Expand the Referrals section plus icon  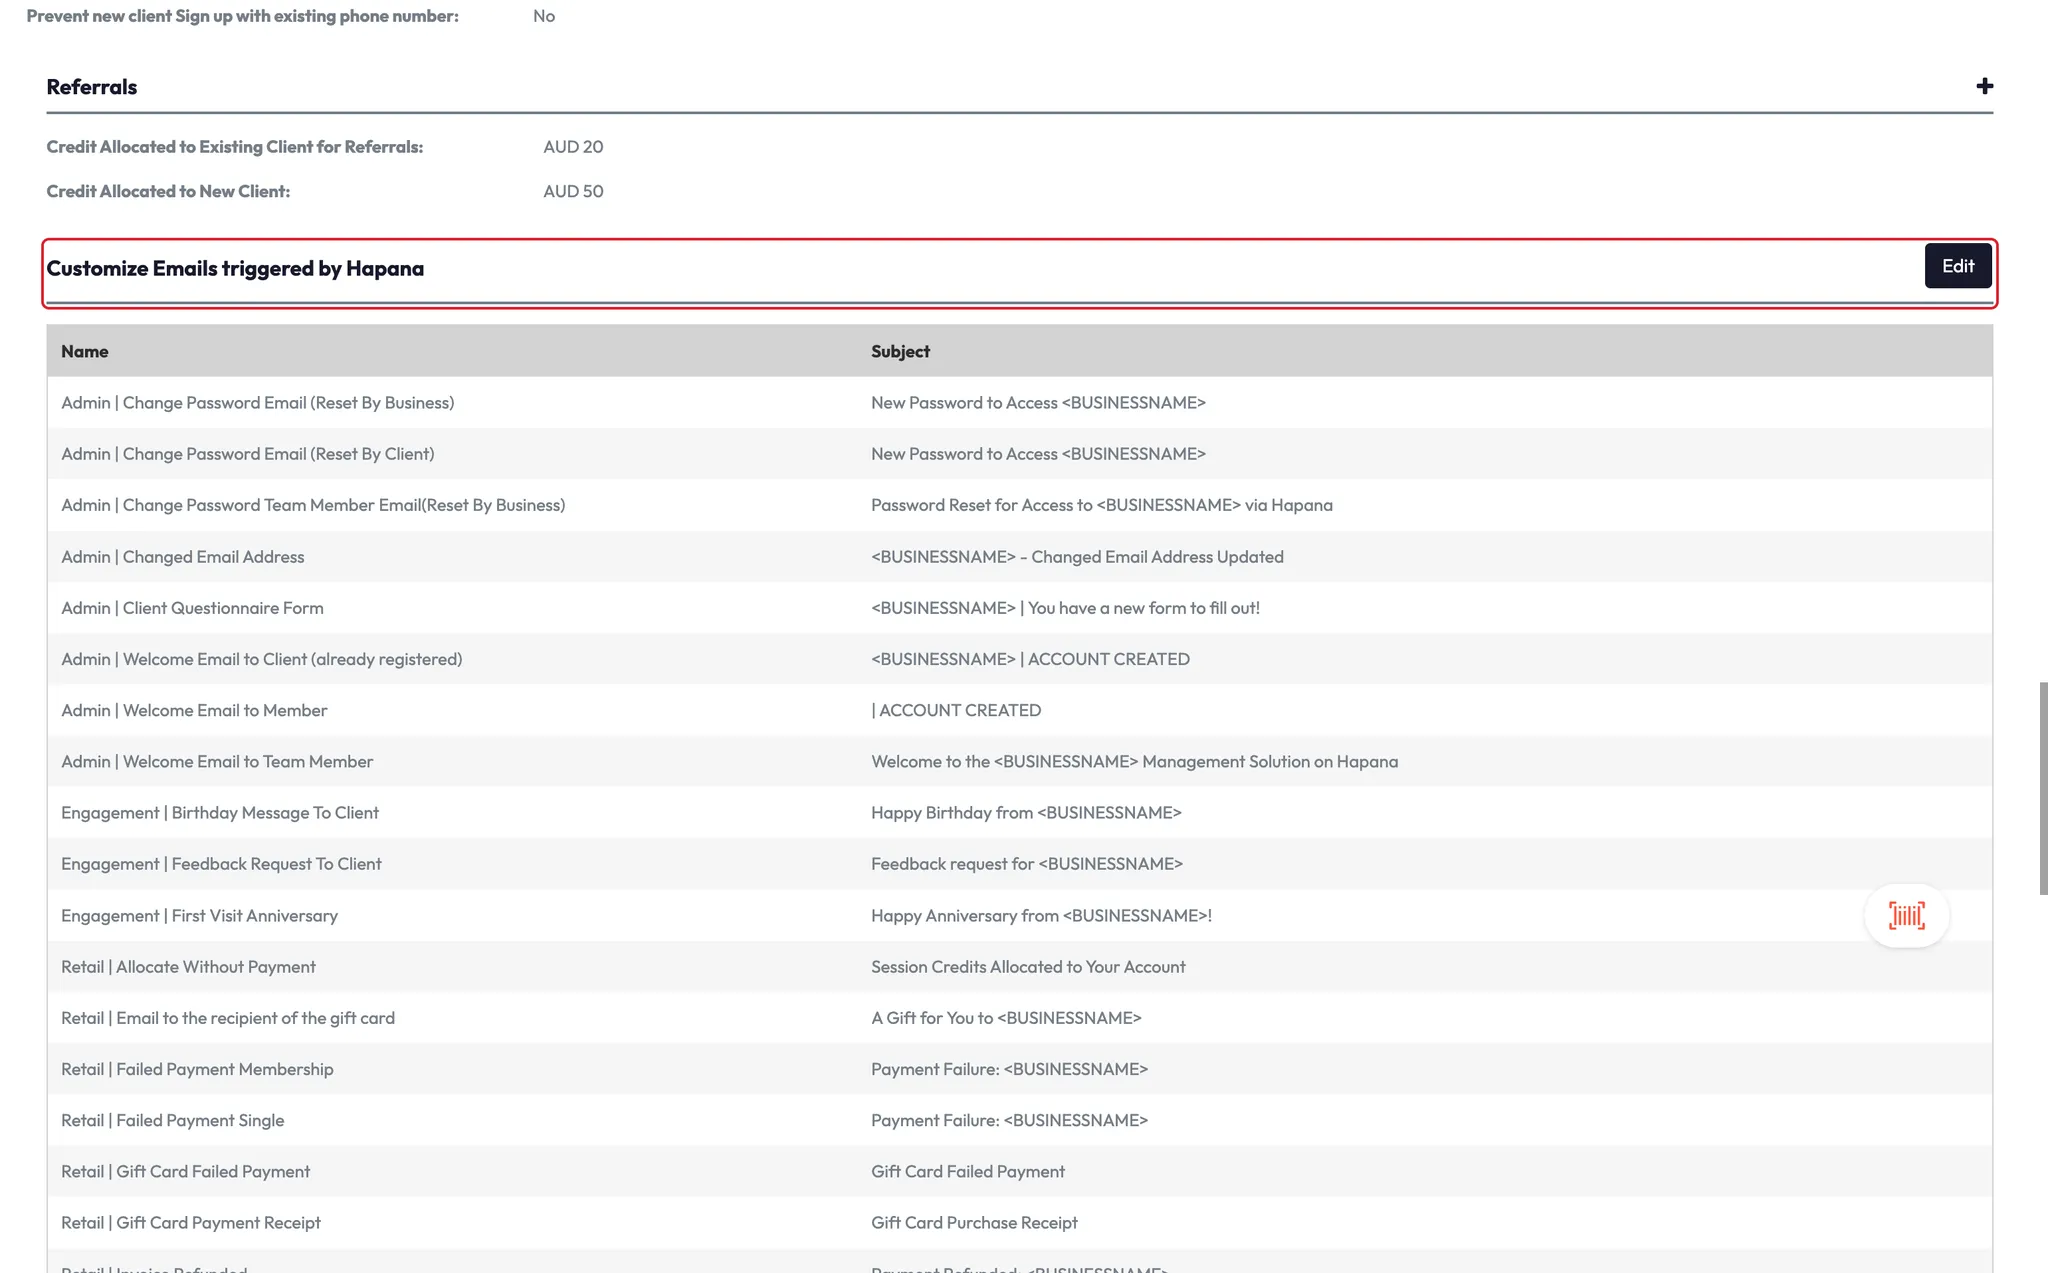(x=1984, y=87)
